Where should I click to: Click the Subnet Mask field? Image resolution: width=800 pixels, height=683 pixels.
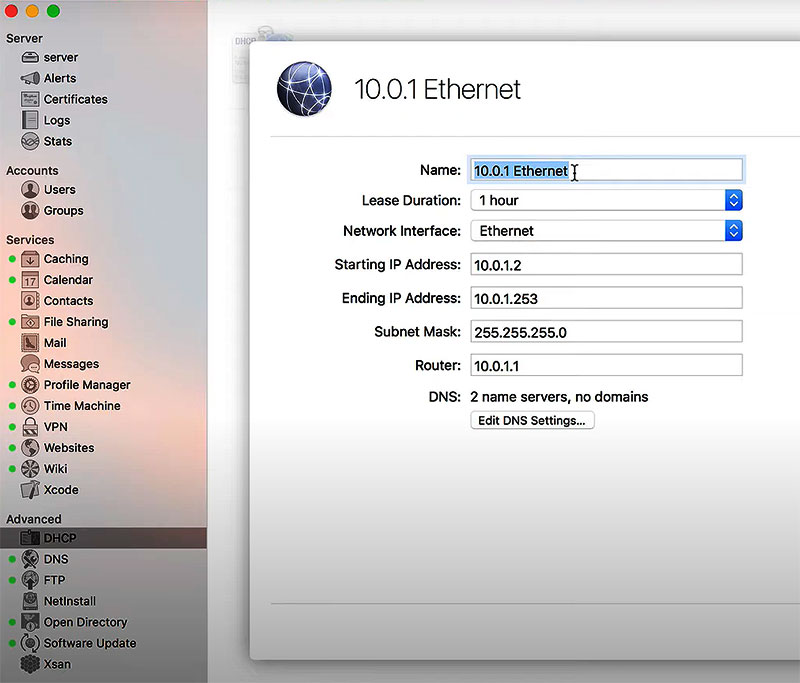(606, 332)
